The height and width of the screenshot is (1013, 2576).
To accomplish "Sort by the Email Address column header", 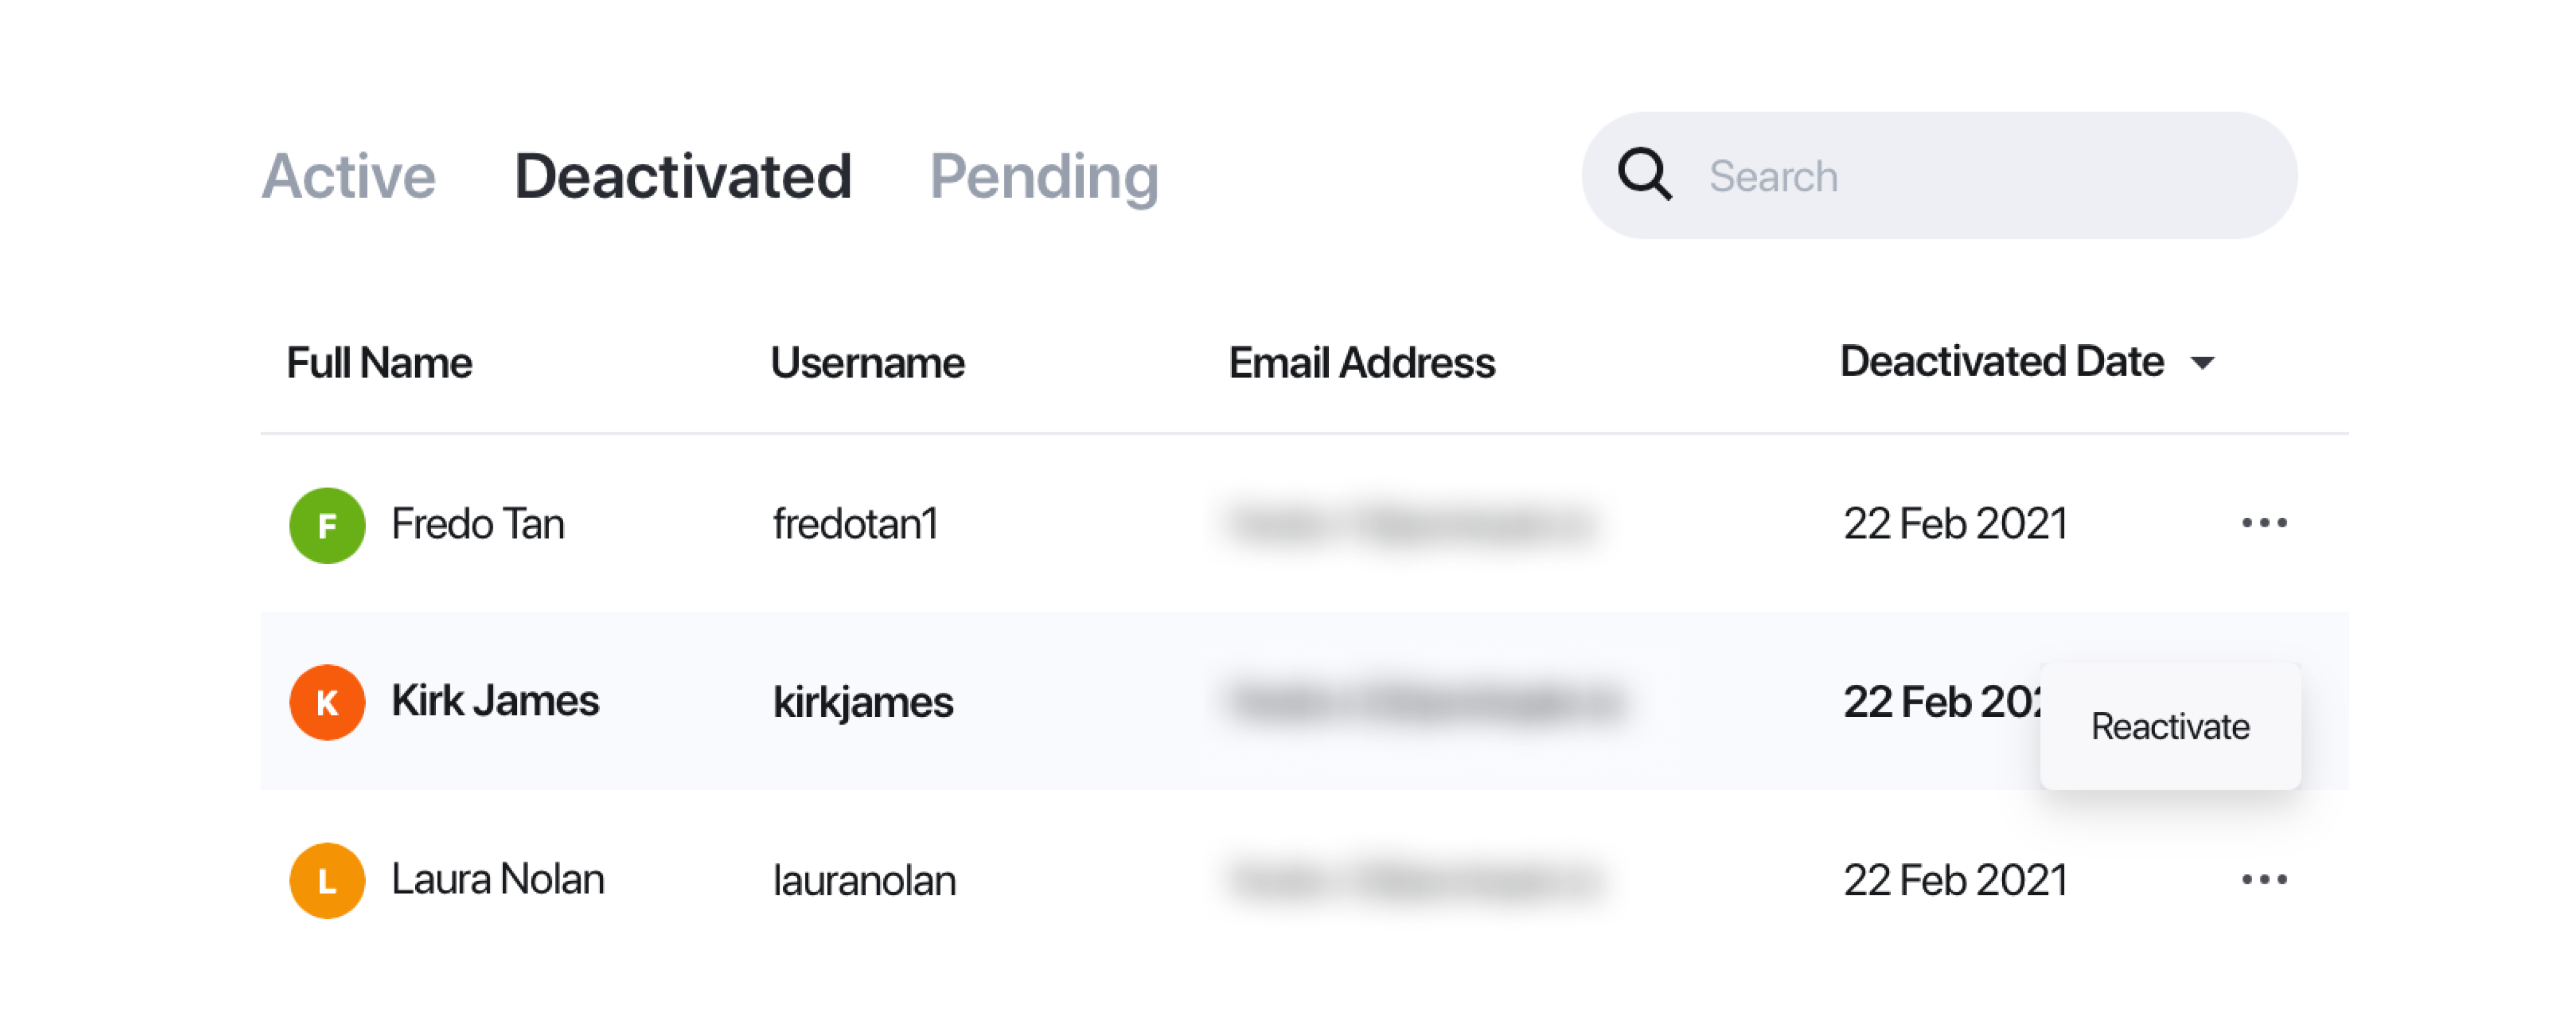I will pos(1361,362).
